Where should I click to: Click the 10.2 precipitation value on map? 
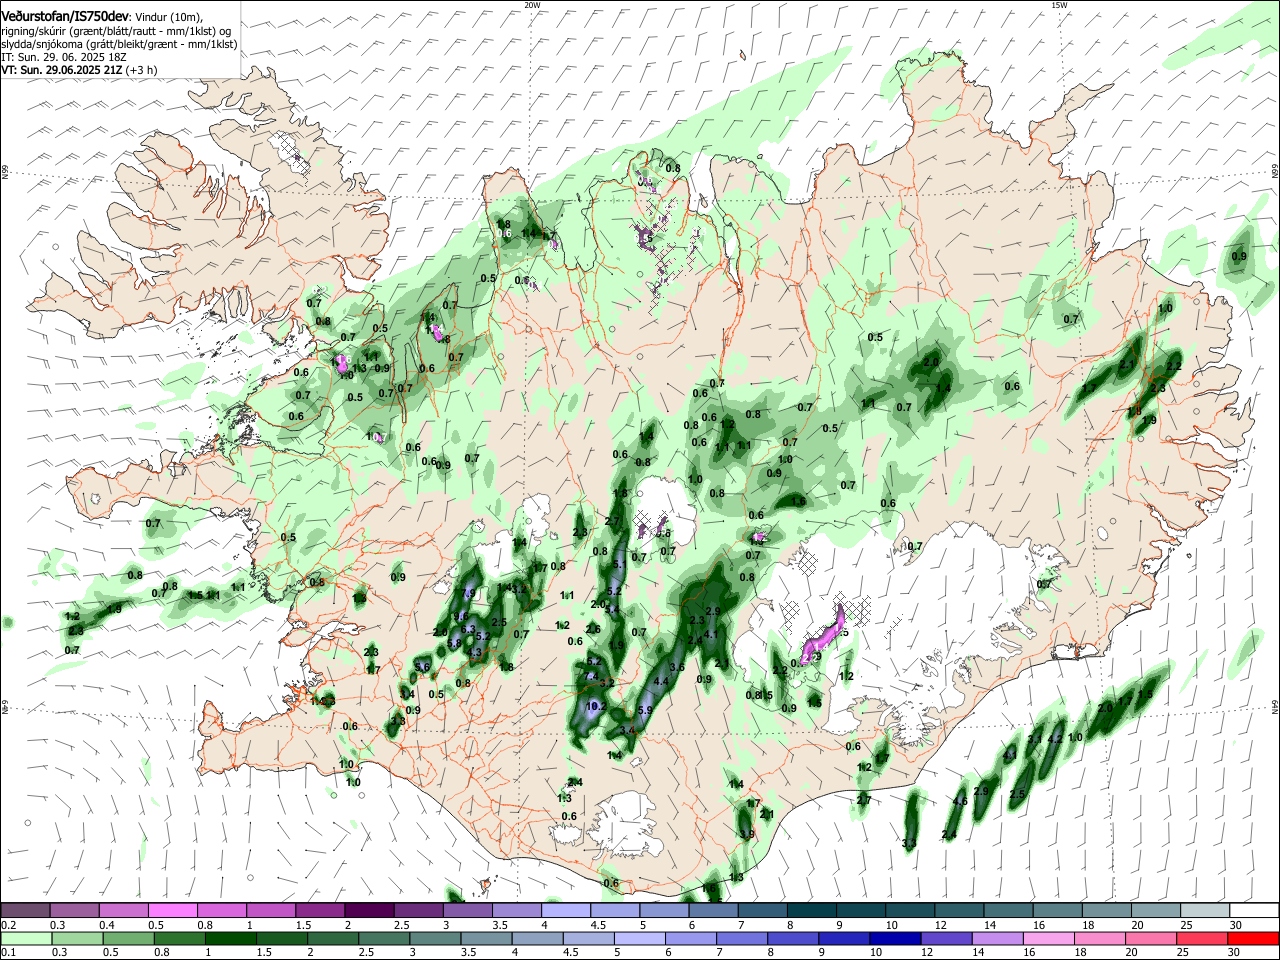[x=596, y=706]
